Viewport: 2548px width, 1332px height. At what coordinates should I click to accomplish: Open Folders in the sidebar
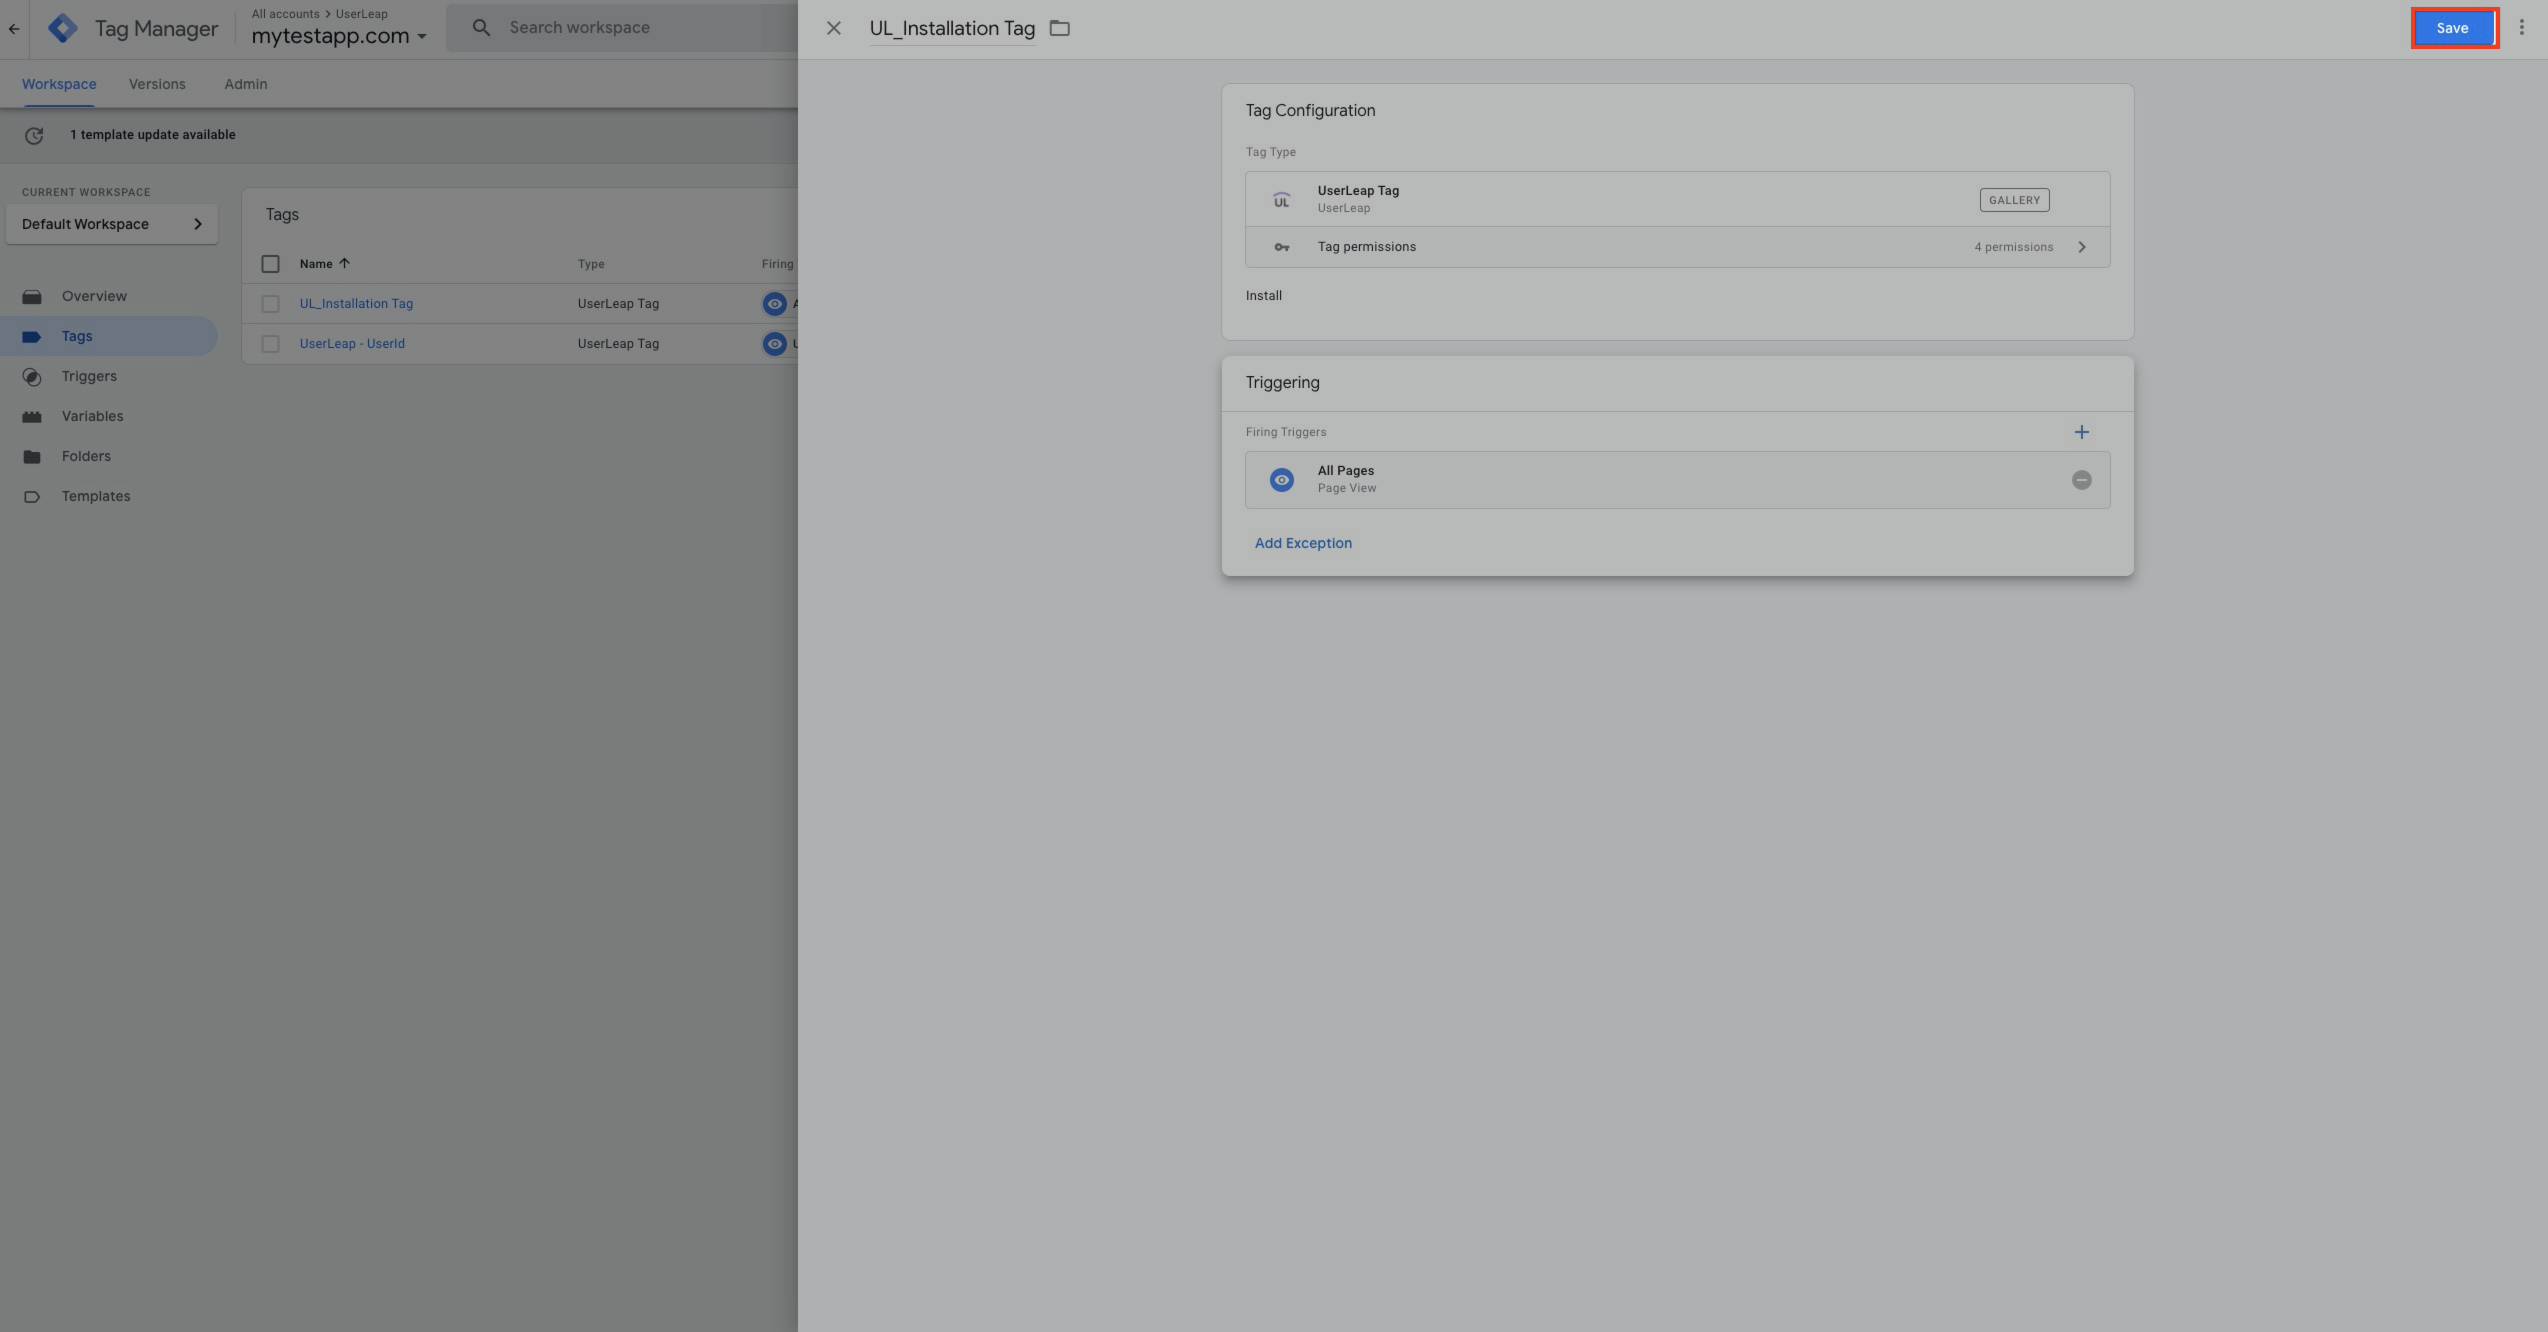tap(109, 456)
